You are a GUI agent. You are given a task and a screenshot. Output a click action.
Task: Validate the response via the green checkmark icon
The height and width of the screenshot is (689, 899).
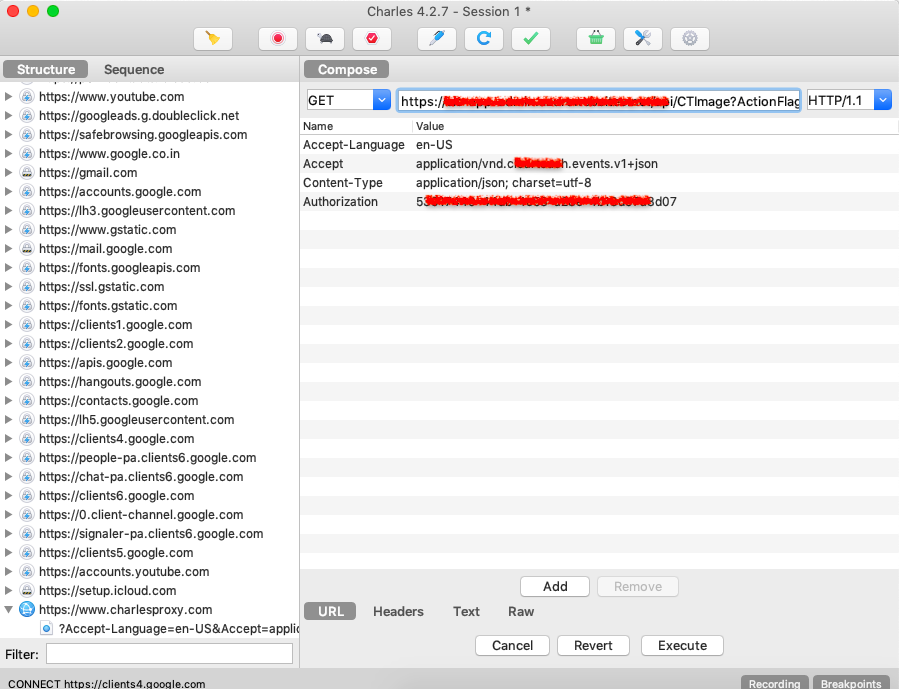pos(530,38)
